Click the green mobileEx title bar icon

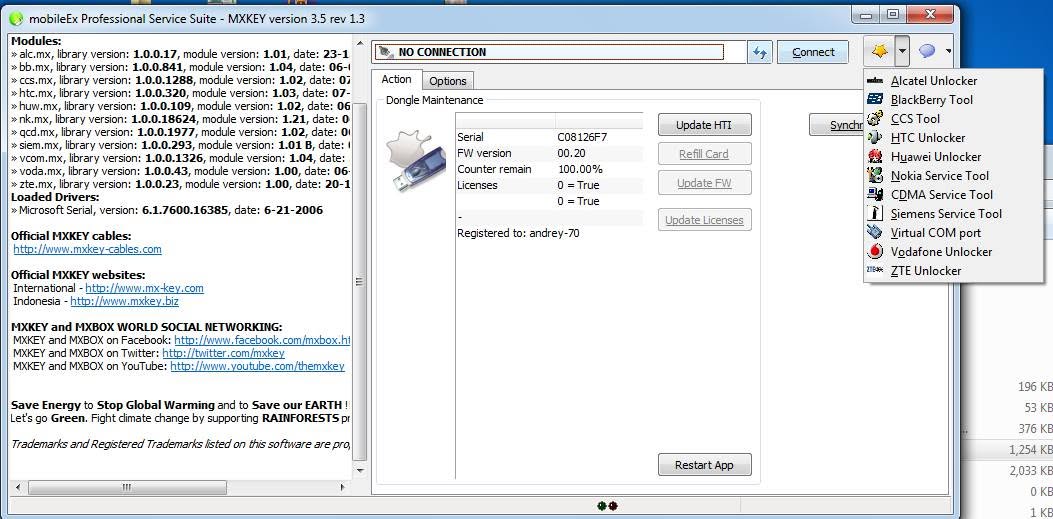[x=16, y=19]
